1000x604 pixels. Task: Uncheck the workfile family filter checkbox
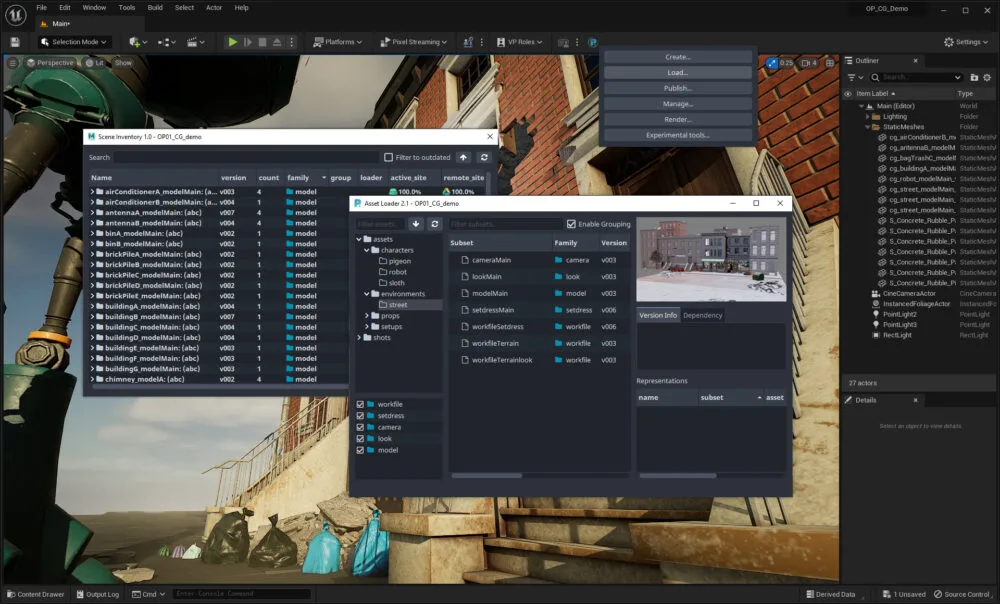(x=360, y=404)
